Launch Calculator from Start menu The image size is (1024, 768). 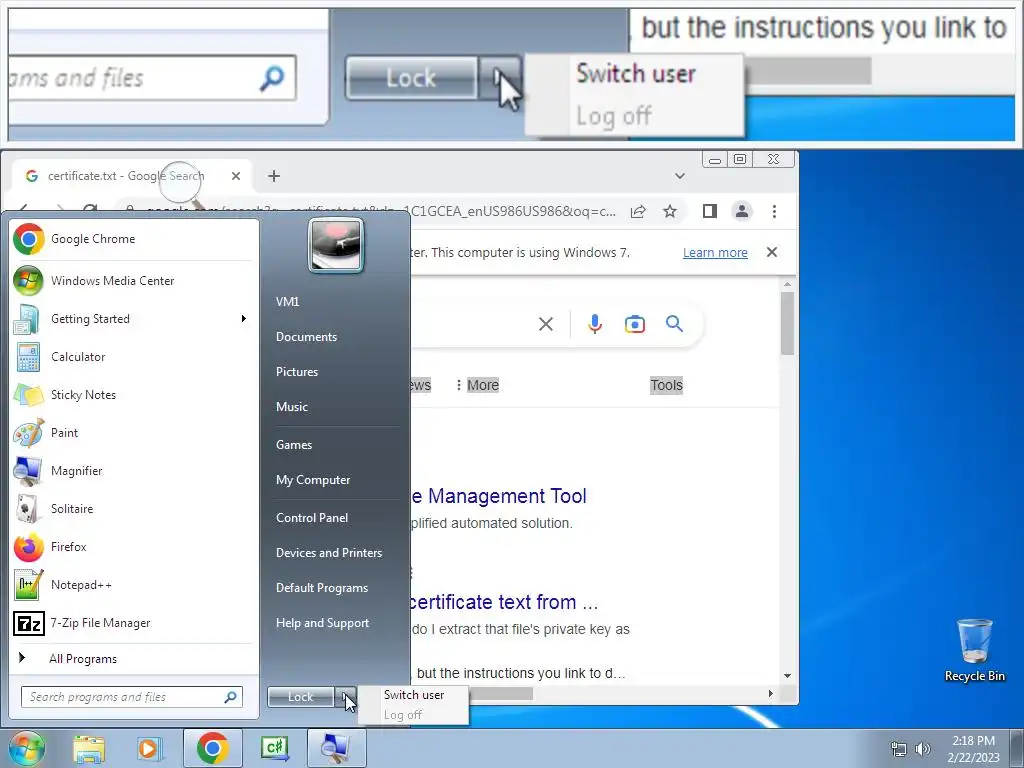click(x=132, y=357)
